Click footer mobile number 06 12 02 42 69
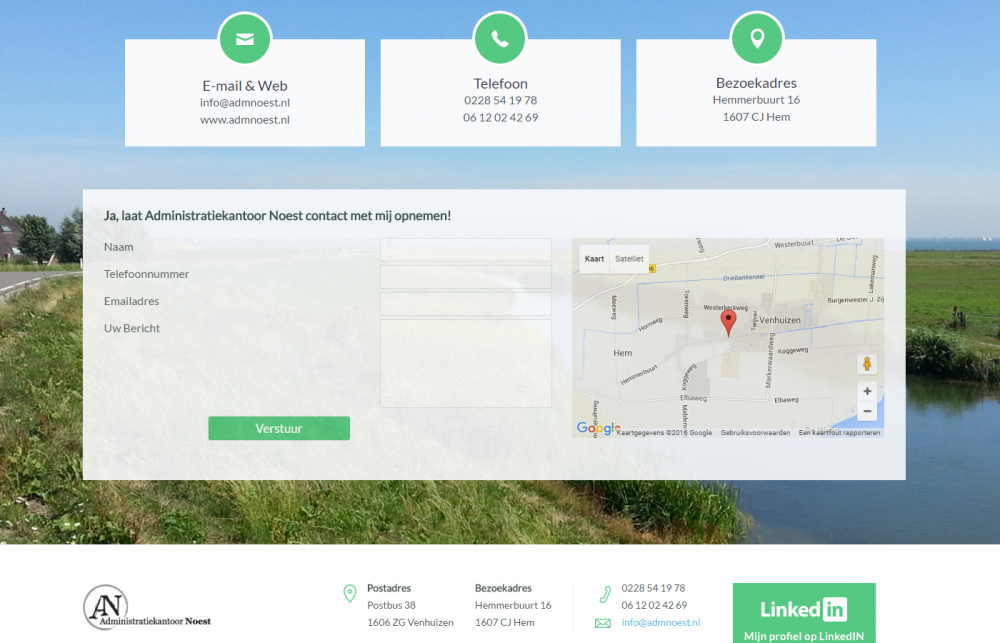Screen dimensions: 1000x643 654,605
